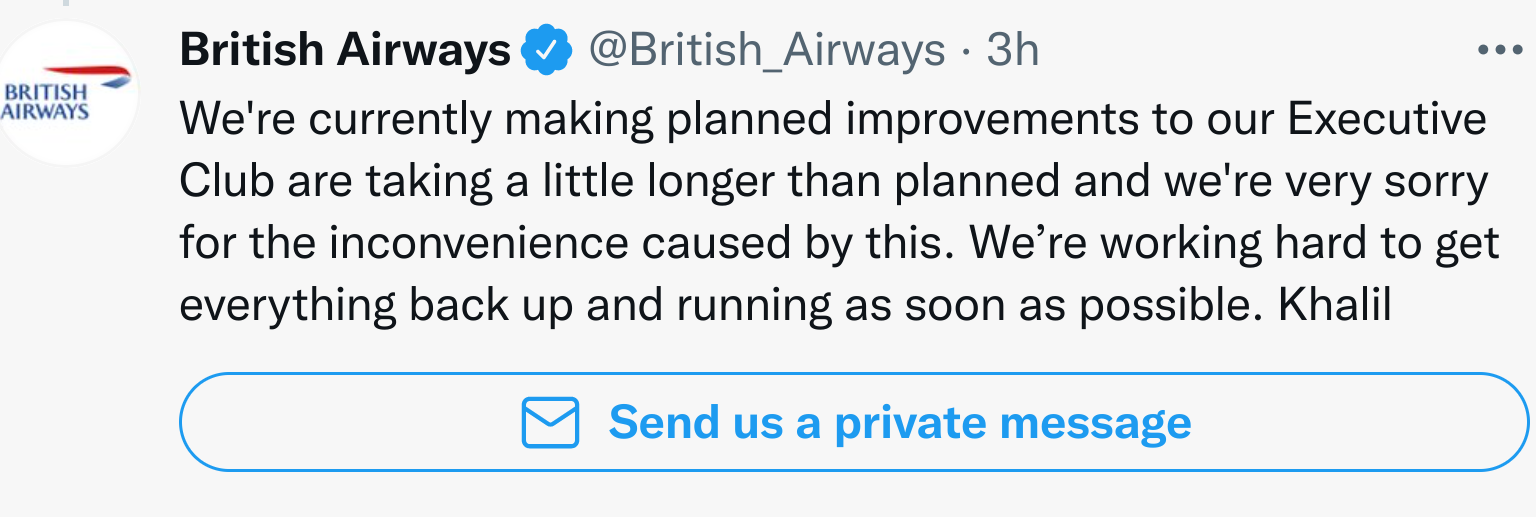Click the word "Club" in the tweet
The height and width of the screenshot is (517, 1536).
pyautogui.click(x=226, y=182)
